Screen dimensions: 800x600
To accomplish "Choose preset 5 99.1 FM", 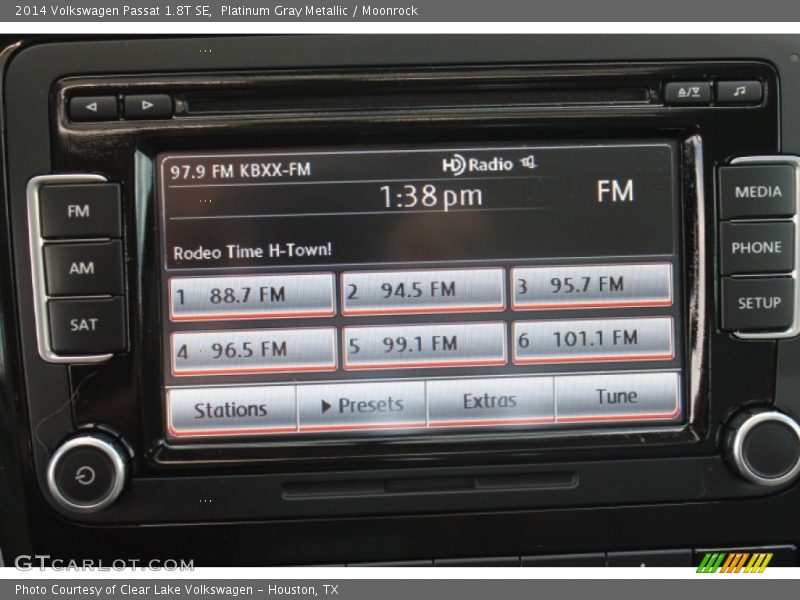I will click(x=425, y=345).
